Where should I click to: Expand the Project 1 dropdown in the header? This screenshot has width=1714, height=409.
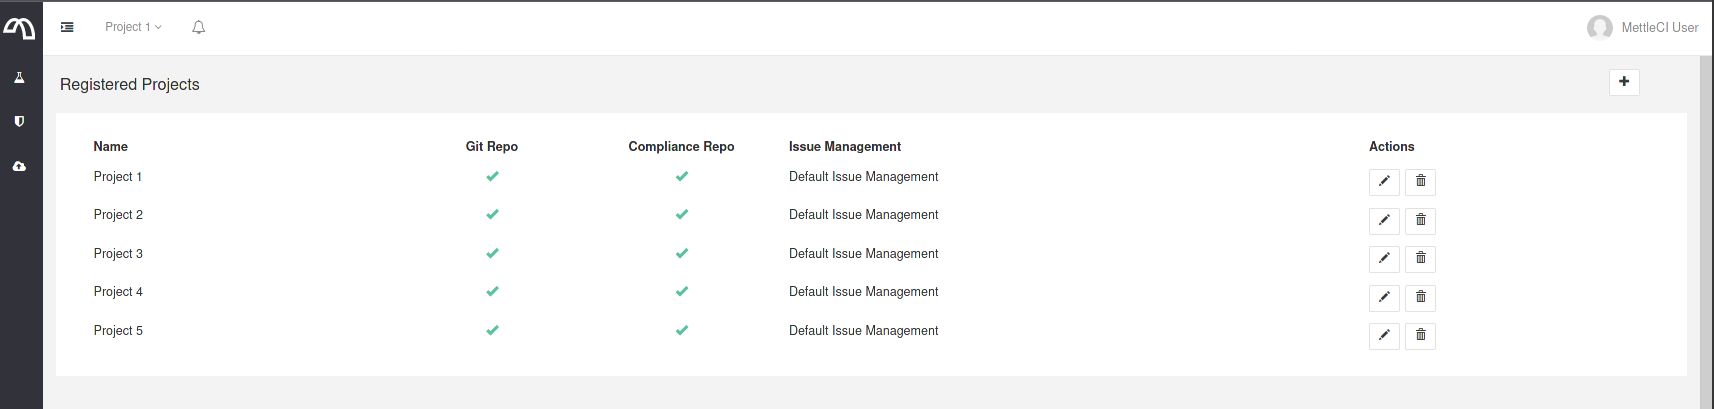click(x=133, y=27)
